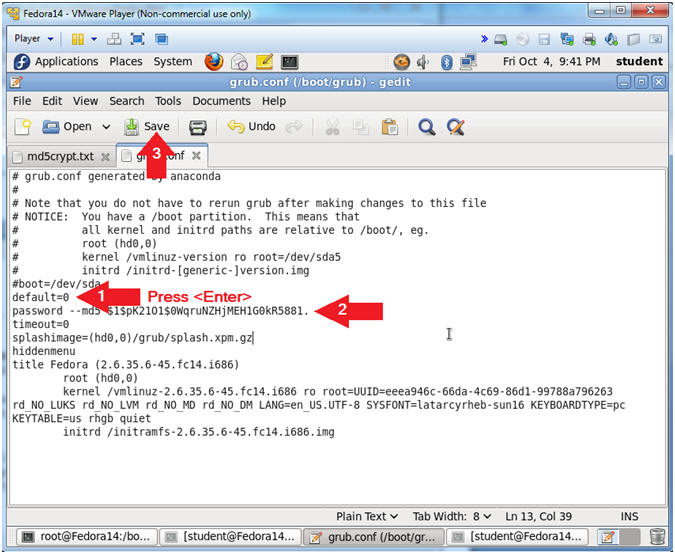This screenshot has height=554, width=675.
Task: Open the Search menu
Action: 127,101
